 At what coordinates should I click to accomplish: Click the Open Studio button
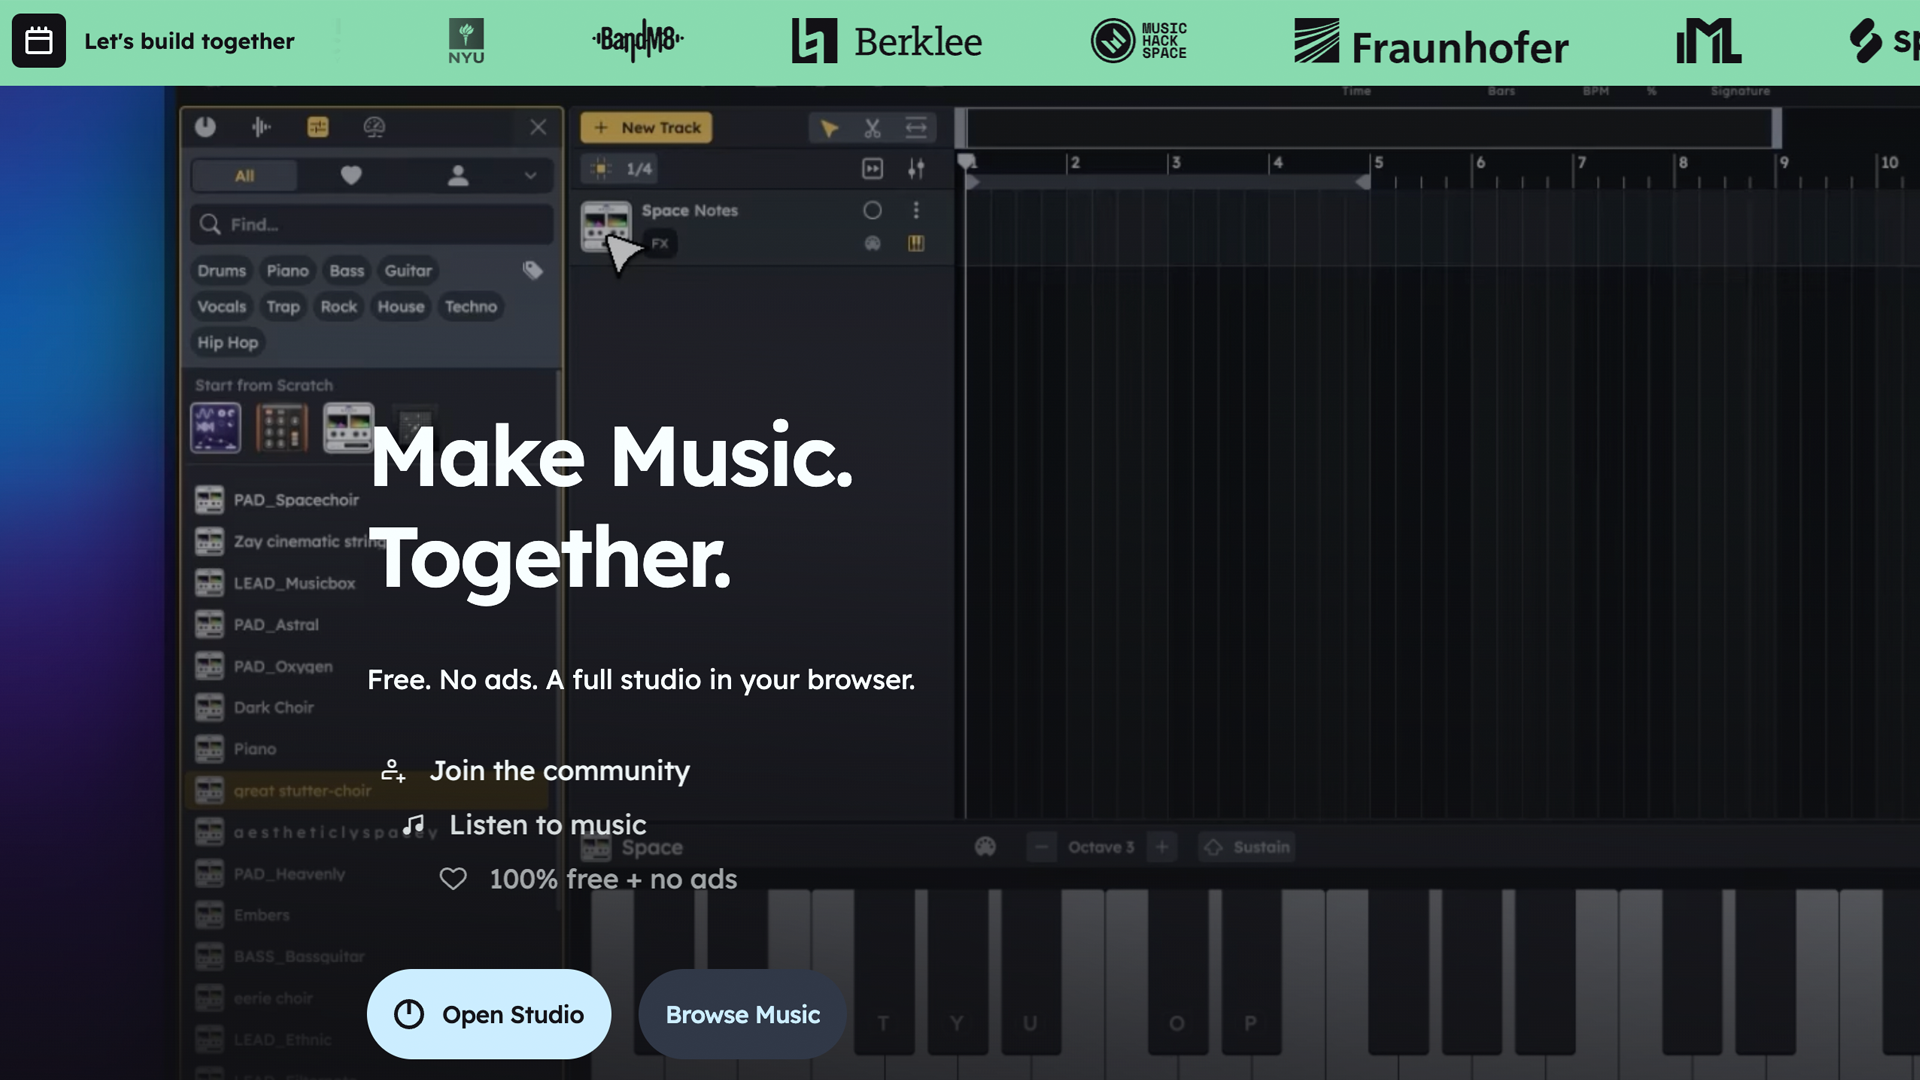489,1014
